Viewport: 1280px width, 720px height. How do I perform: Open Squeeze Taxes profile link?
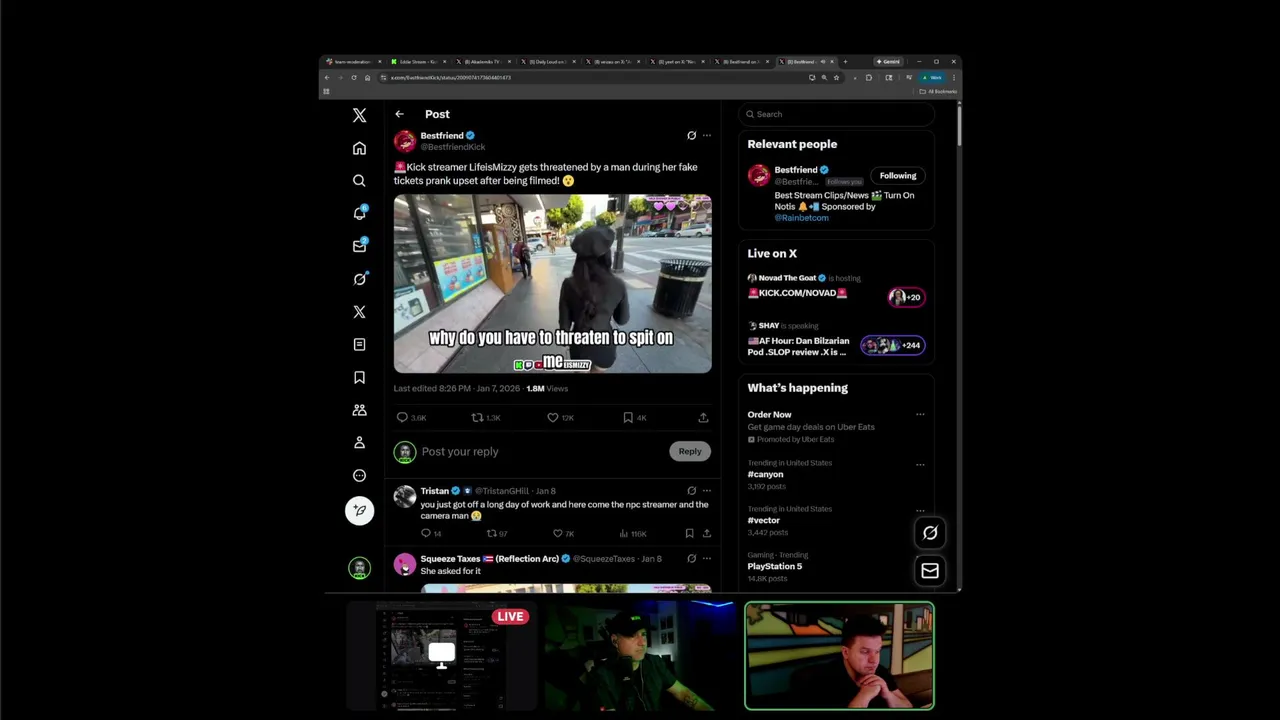(x=489, y=559)
